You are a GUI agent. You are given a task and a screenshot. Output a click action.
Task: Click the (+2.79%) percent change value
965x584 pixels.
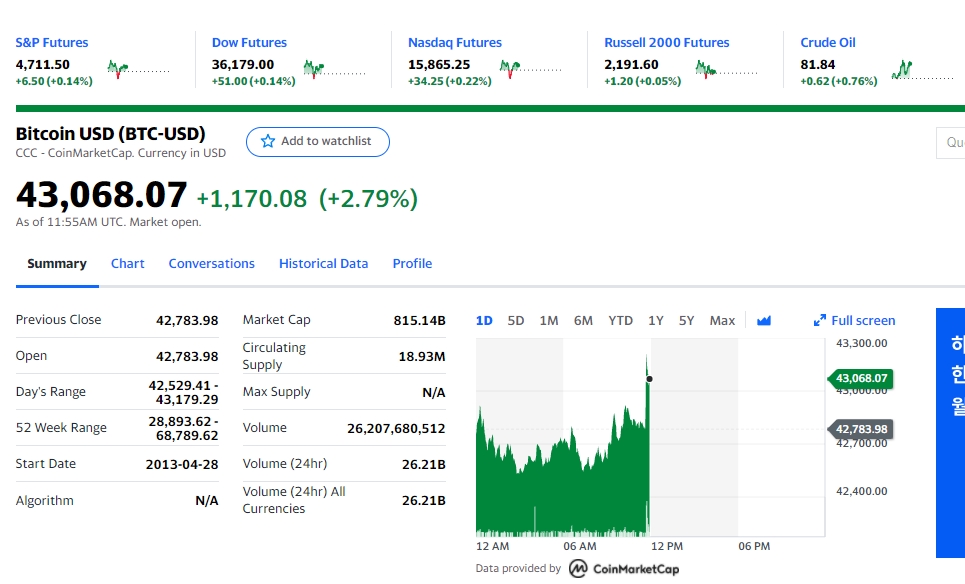click(x=368, y=199)
